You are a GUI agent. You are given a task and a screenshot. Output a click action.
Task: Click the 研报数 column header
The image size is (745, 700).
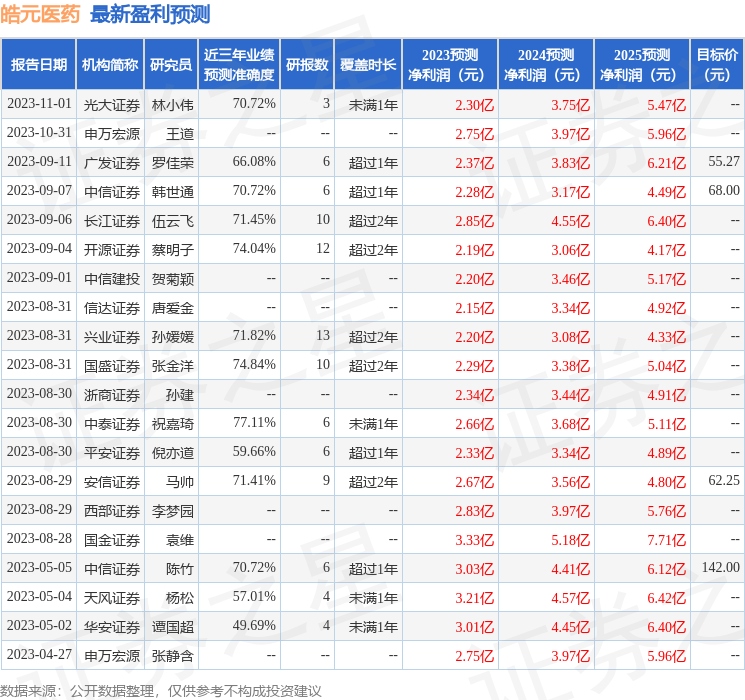307,65
